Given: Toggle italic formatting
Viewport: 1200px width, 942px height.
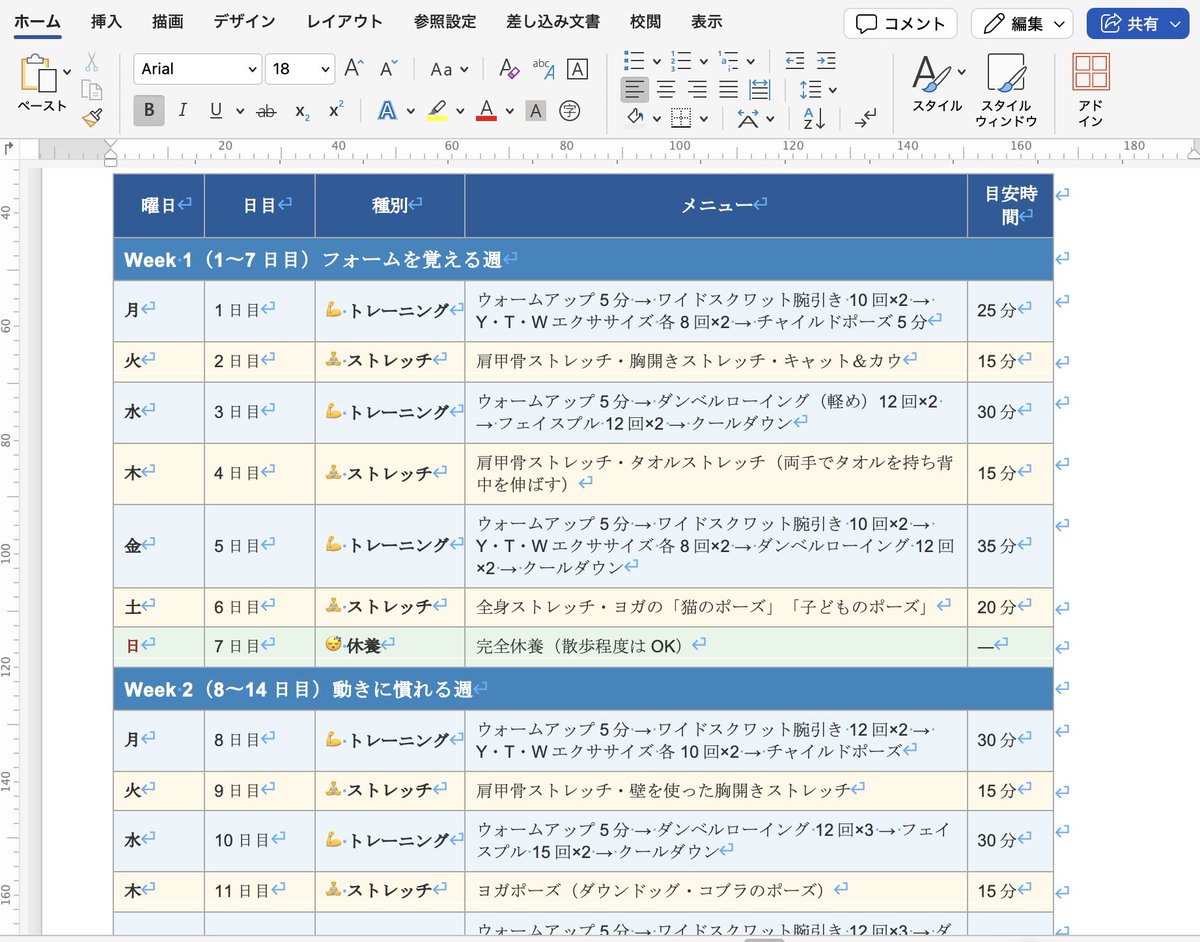Looking at the screenshot, I should [x=182, y=111].
